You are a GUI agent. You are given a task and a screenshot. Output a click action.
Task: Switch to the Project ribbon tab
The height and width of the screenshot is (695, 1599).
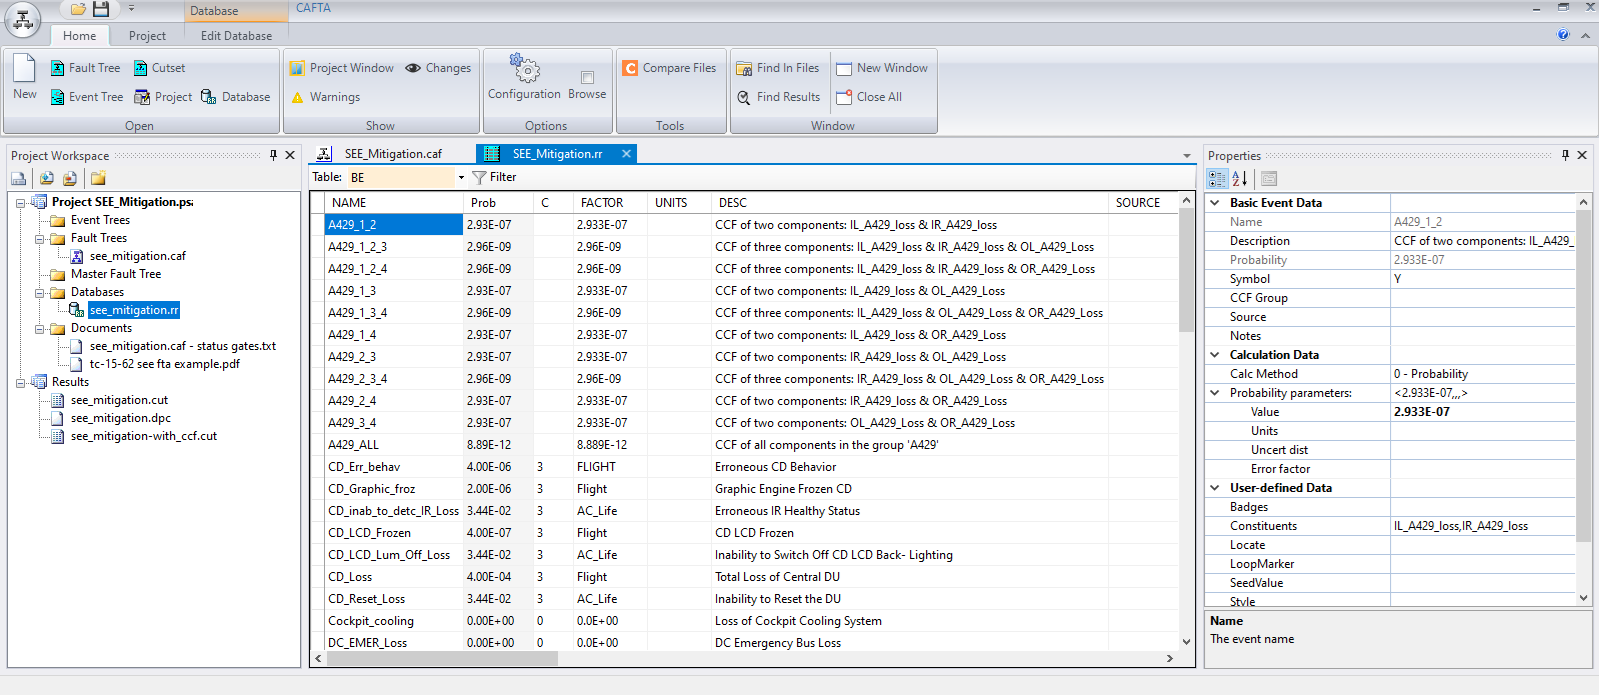tap(147, 36)
